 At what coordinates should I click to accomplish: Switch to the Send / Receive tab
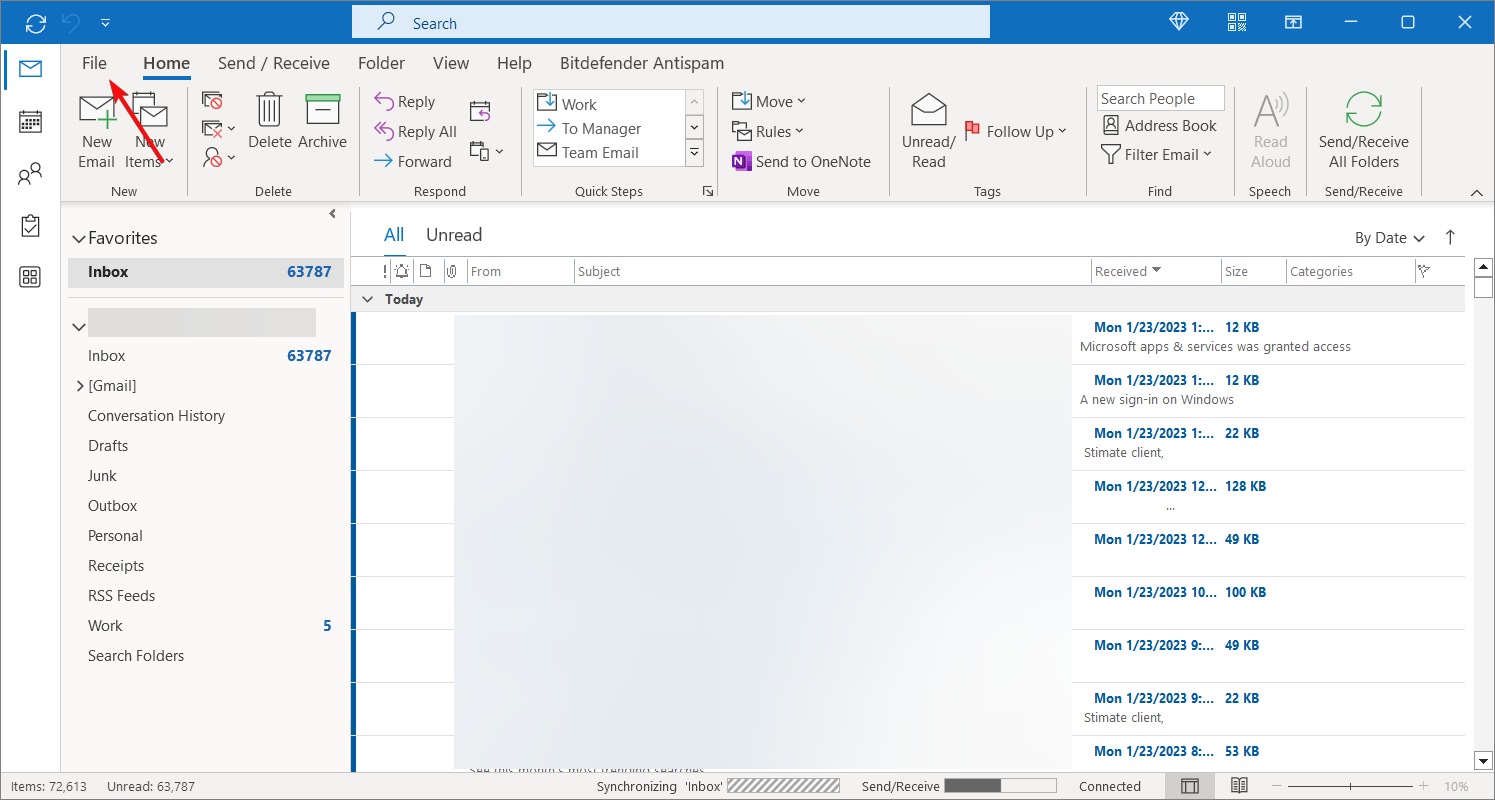274,63
